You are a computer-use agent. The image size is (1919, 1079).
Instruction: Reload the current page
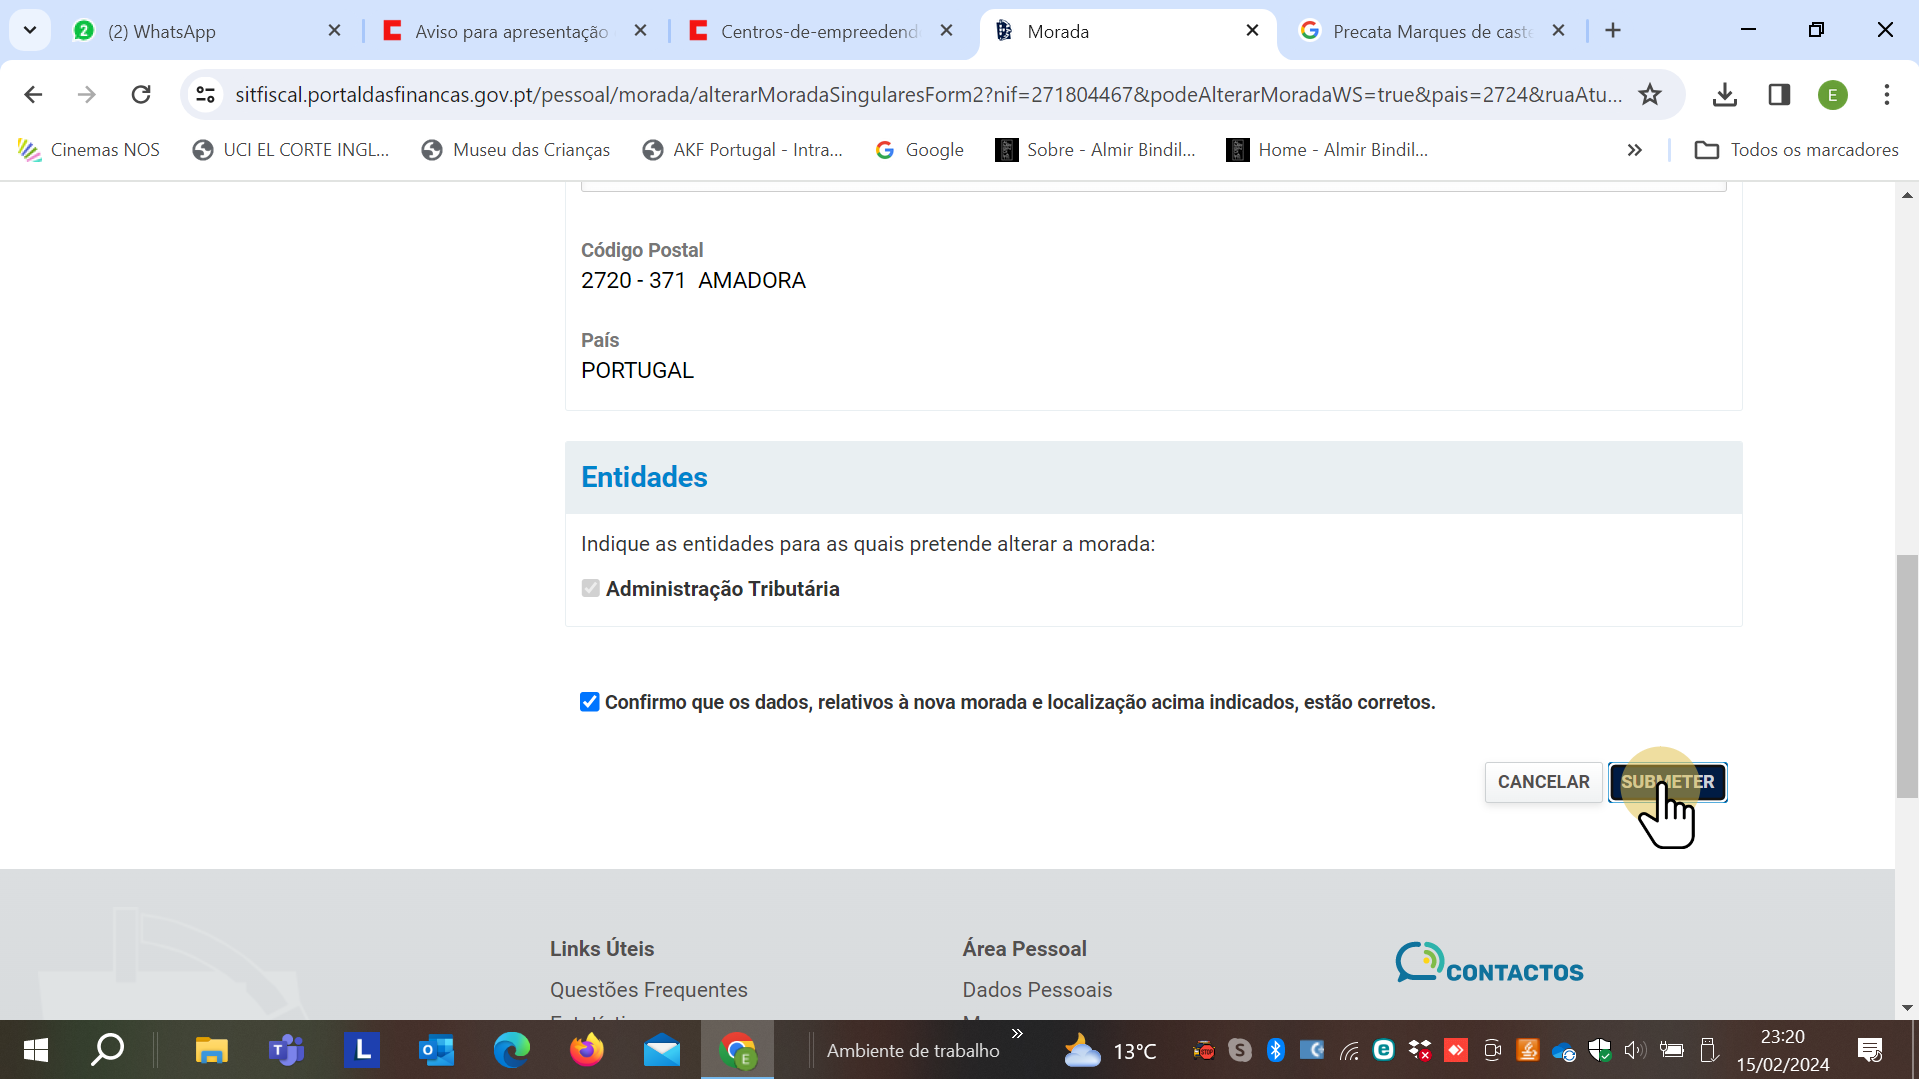[141, 95]
